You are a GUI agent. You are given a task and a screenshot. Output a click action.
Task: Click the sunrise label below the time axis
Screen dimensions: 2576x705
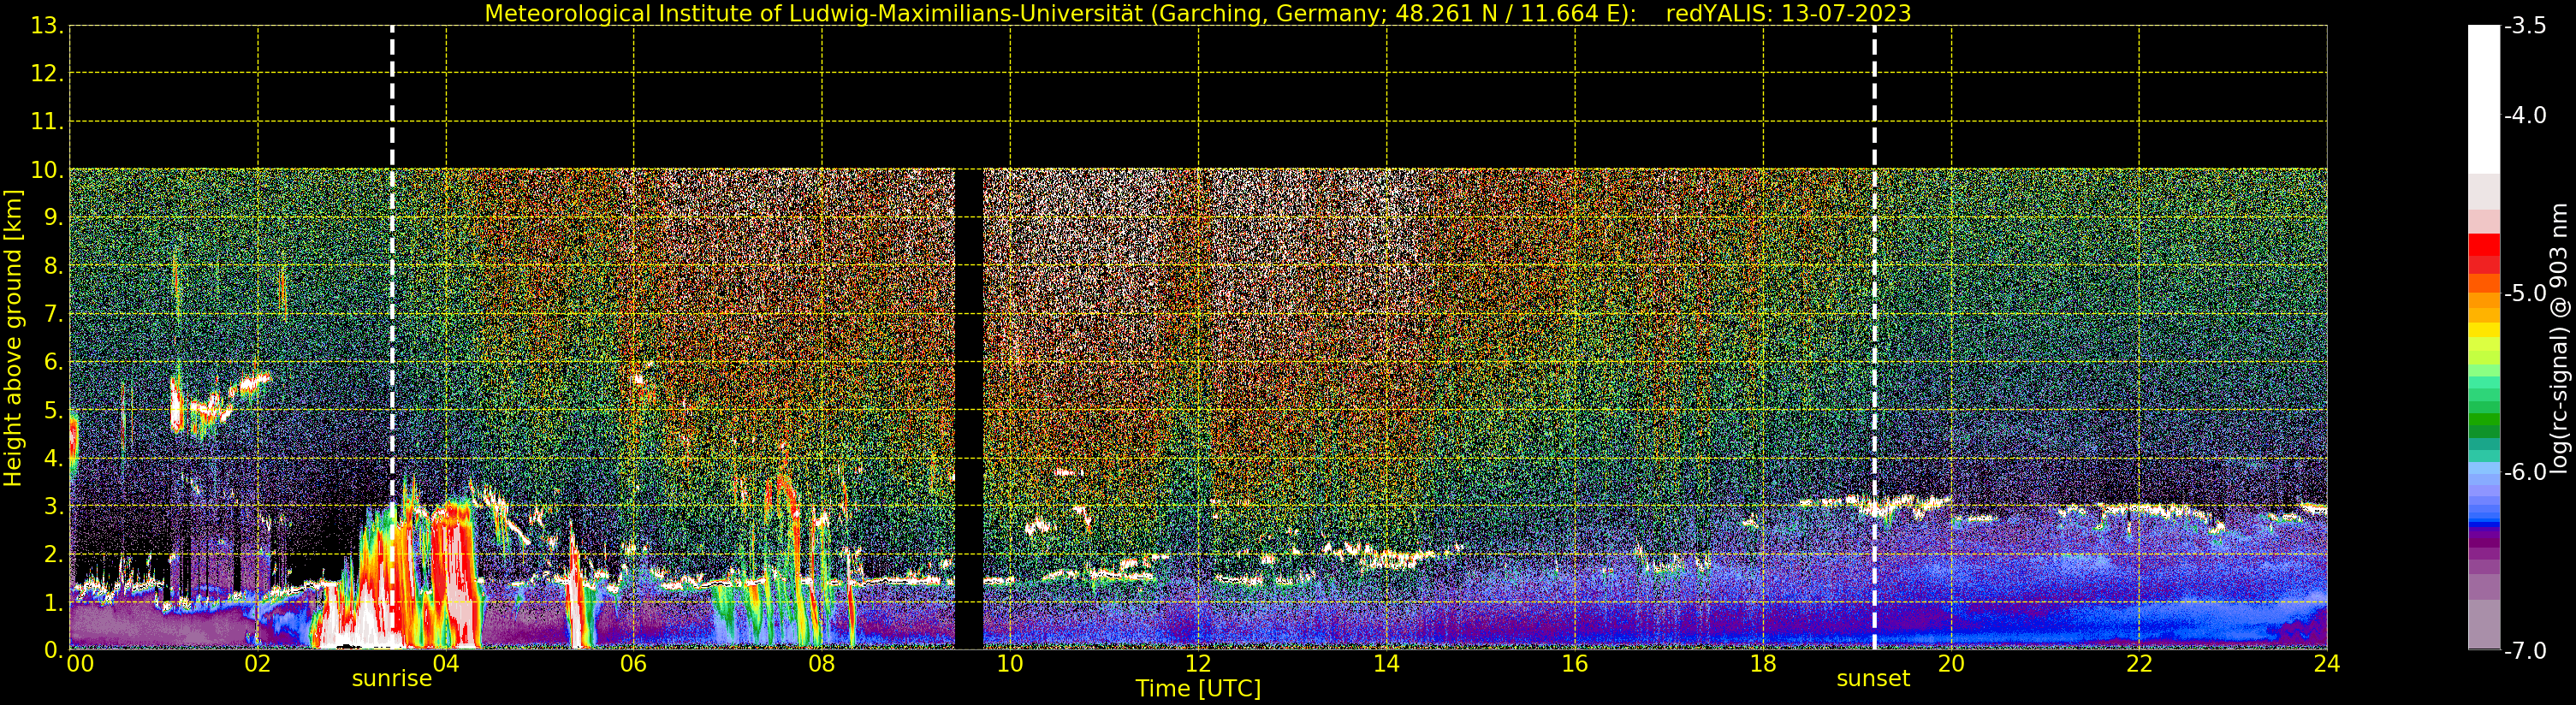tap(392, 679)
